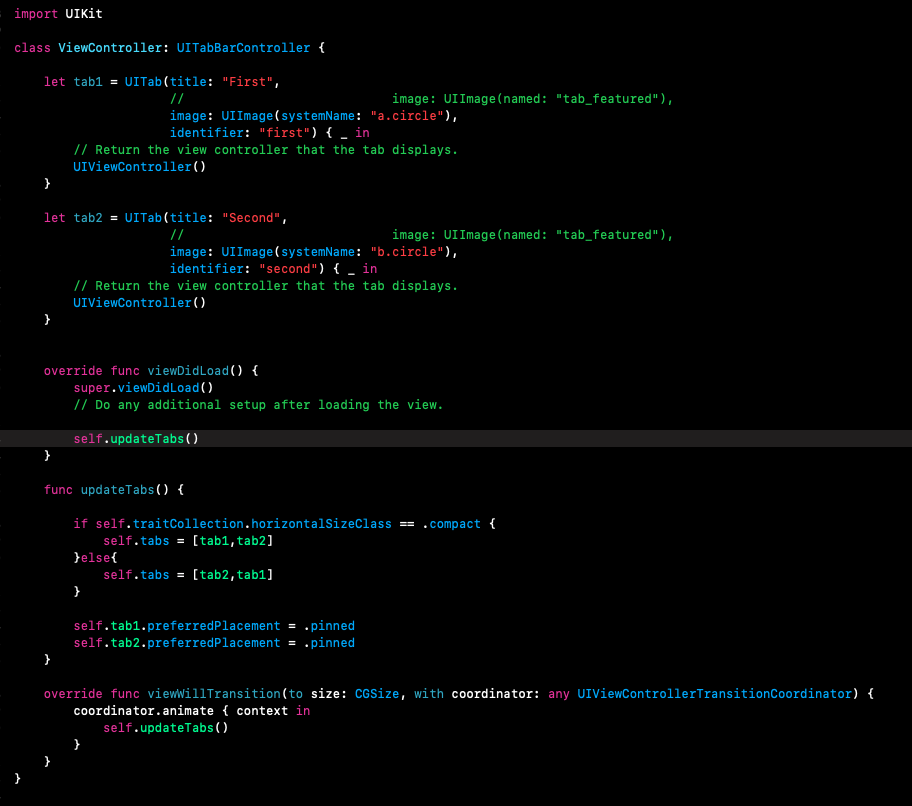This screenshot has height=806, width=912.
Task: Click the 'super.viewDidLoad()' call
Action: coord(144,388)
